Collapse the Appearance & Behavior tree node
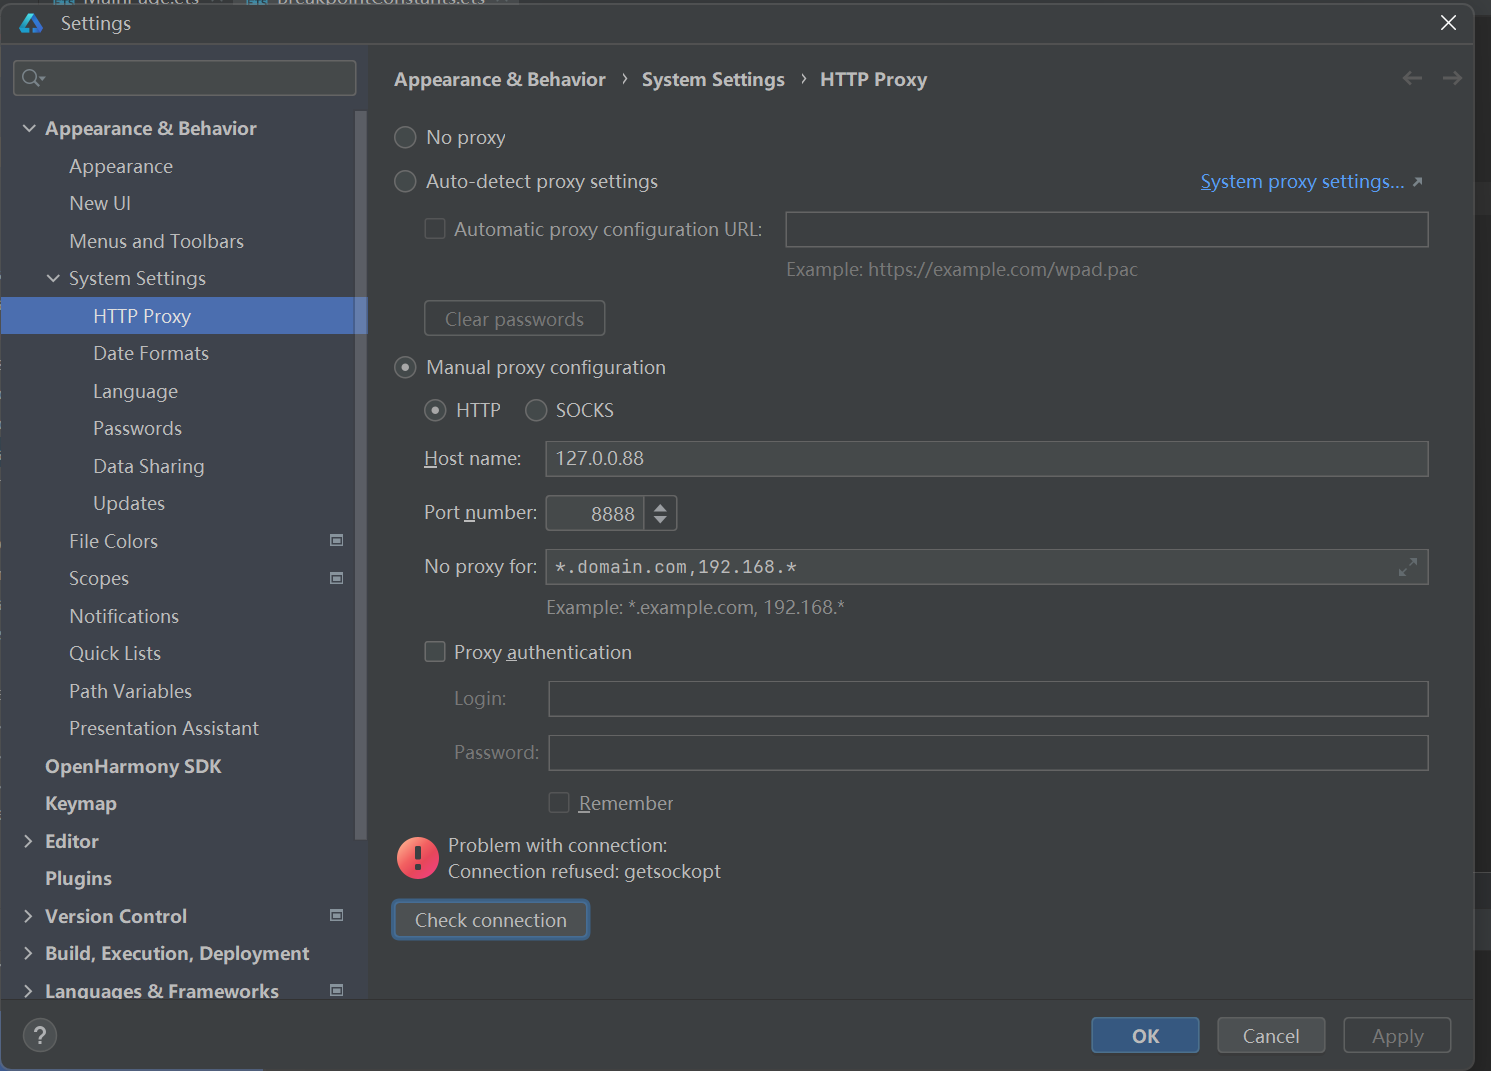This screenshot has height=1071, width=1491. coord(29,128)
